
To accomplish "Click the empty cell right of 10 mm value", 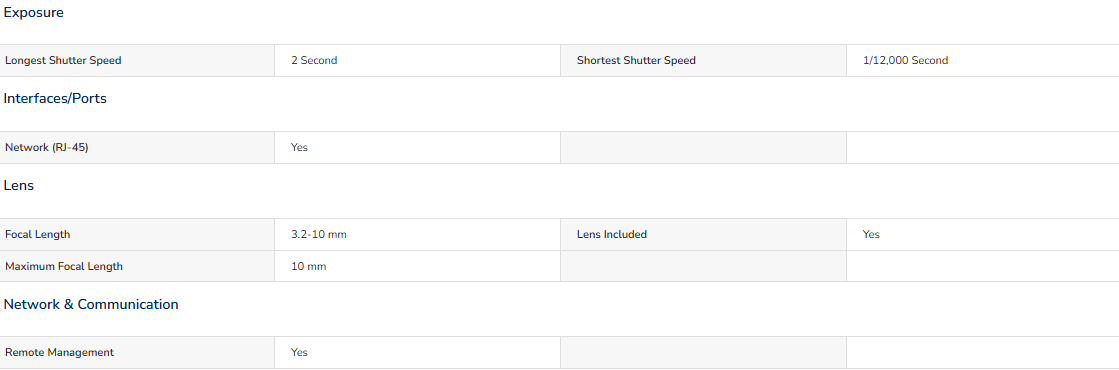I will click(x=703, y=266).
